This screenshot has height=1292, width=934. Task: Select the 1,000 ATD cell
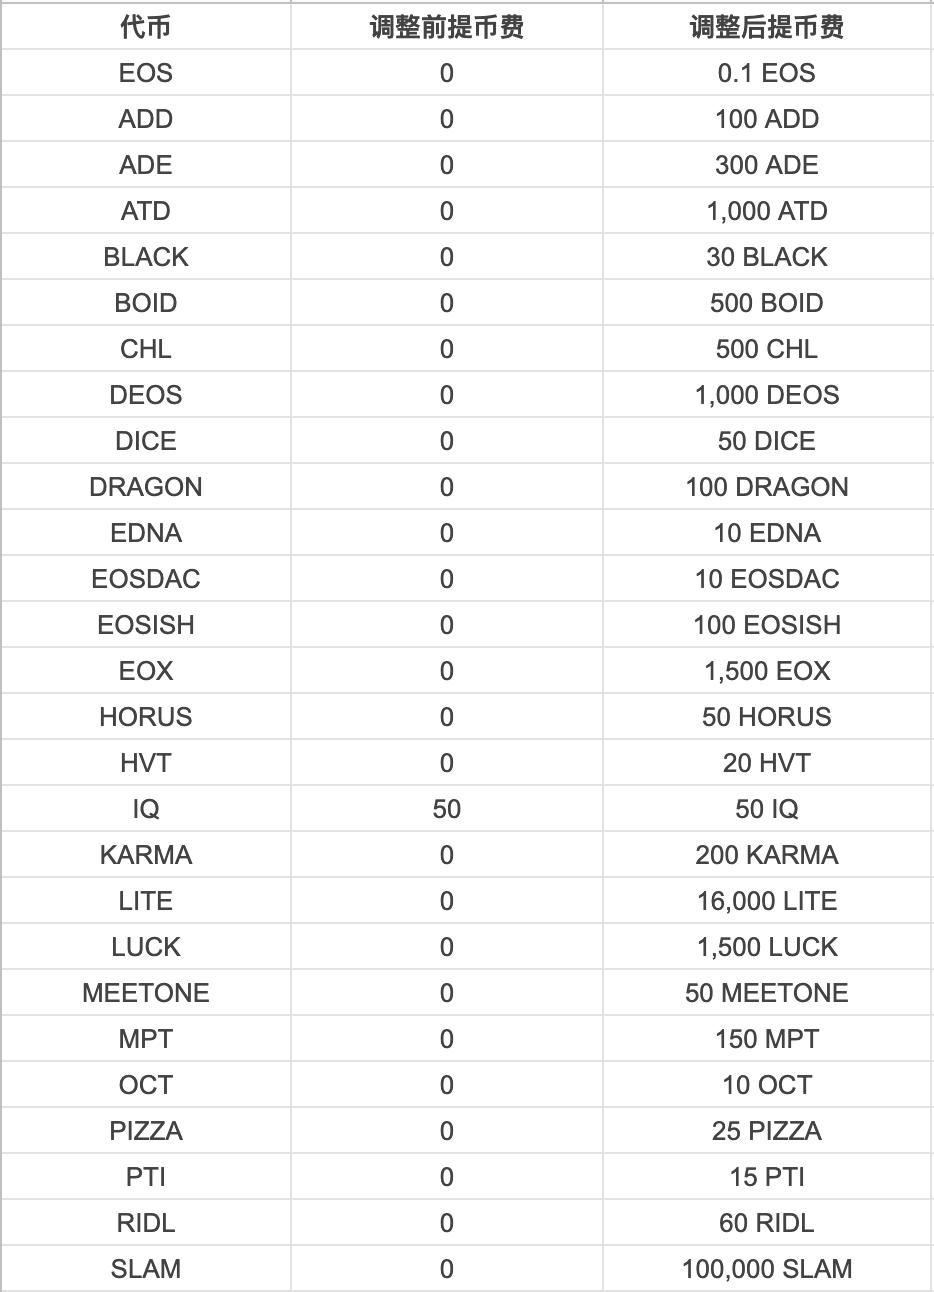pyautogui.click(x=767, y=211)
